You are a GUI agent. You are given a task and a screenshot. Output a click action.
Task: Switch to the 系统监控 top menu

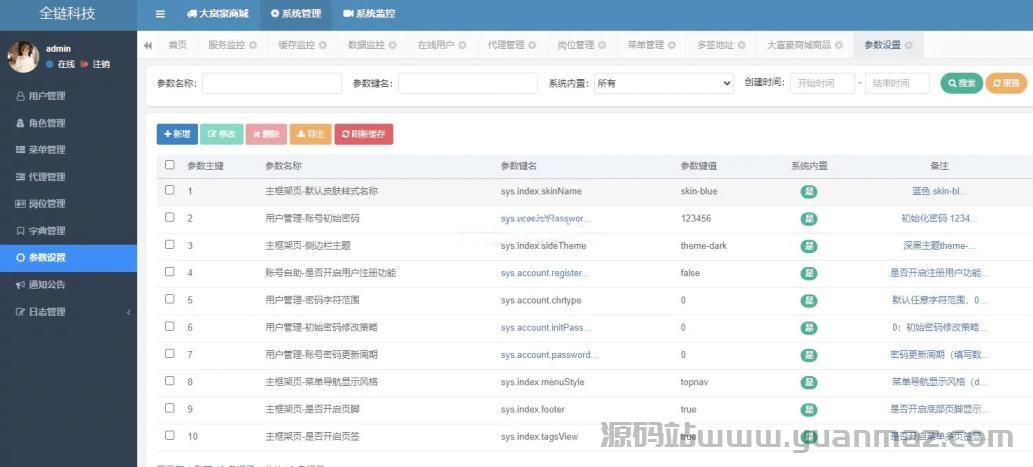[x=369, y=14]
